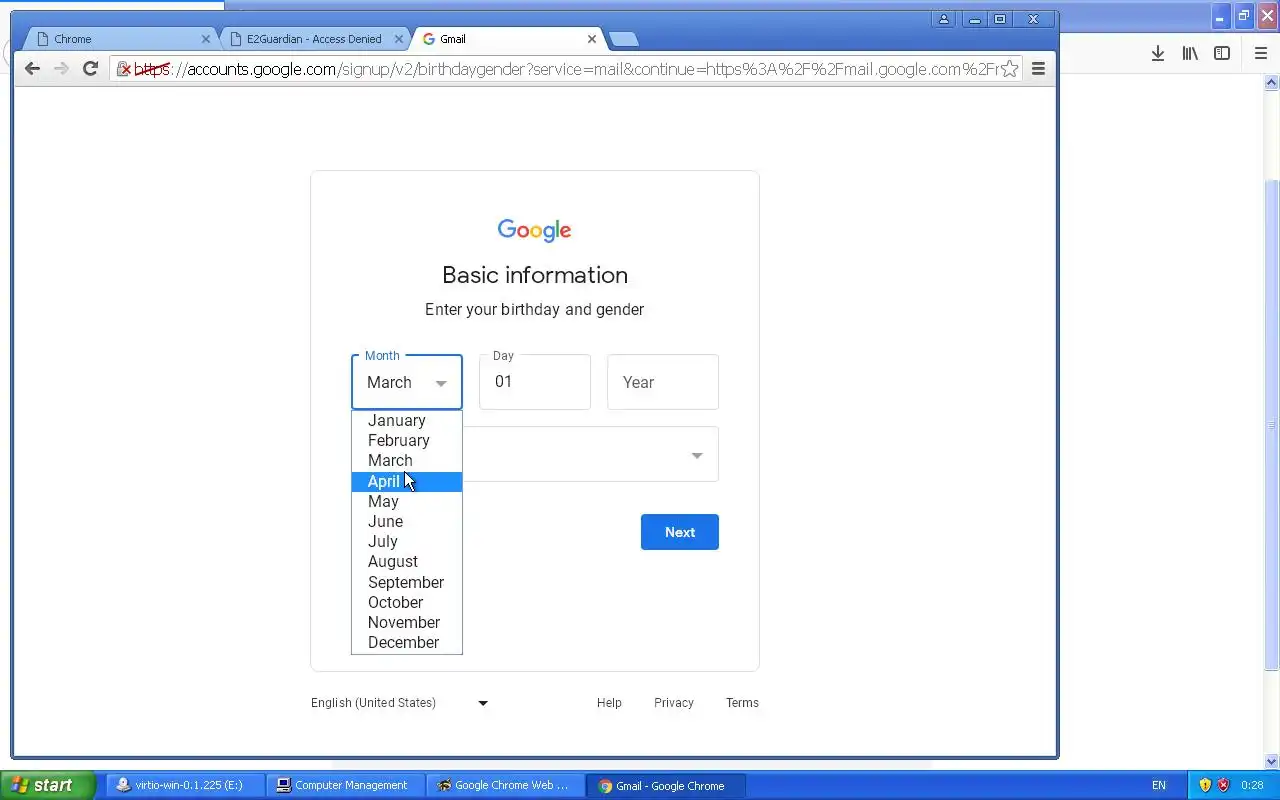Collapse the Month dropdown arrow

[441, 384]
